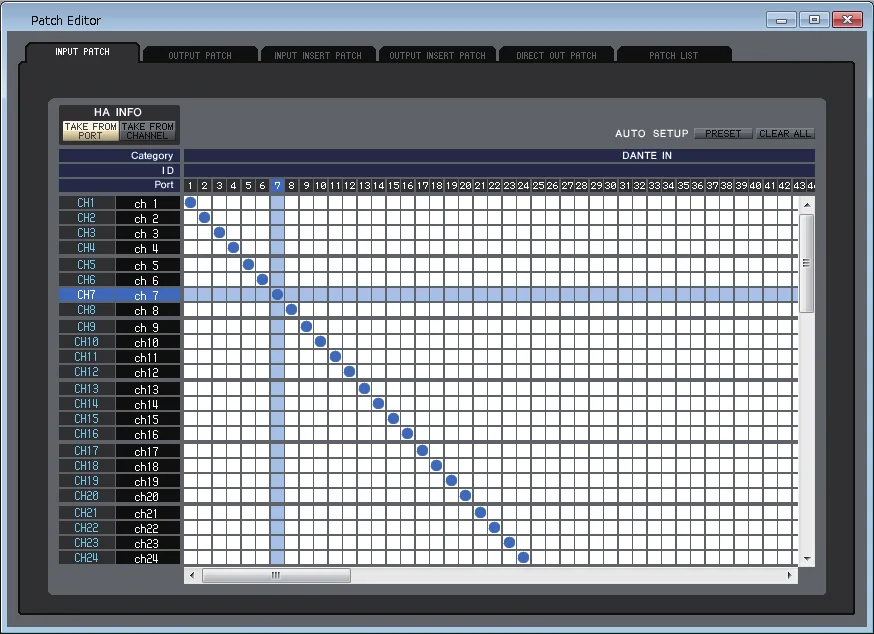Click the vertical scrollbar thumb
The image size is (874, 634).
click(807, 263)
